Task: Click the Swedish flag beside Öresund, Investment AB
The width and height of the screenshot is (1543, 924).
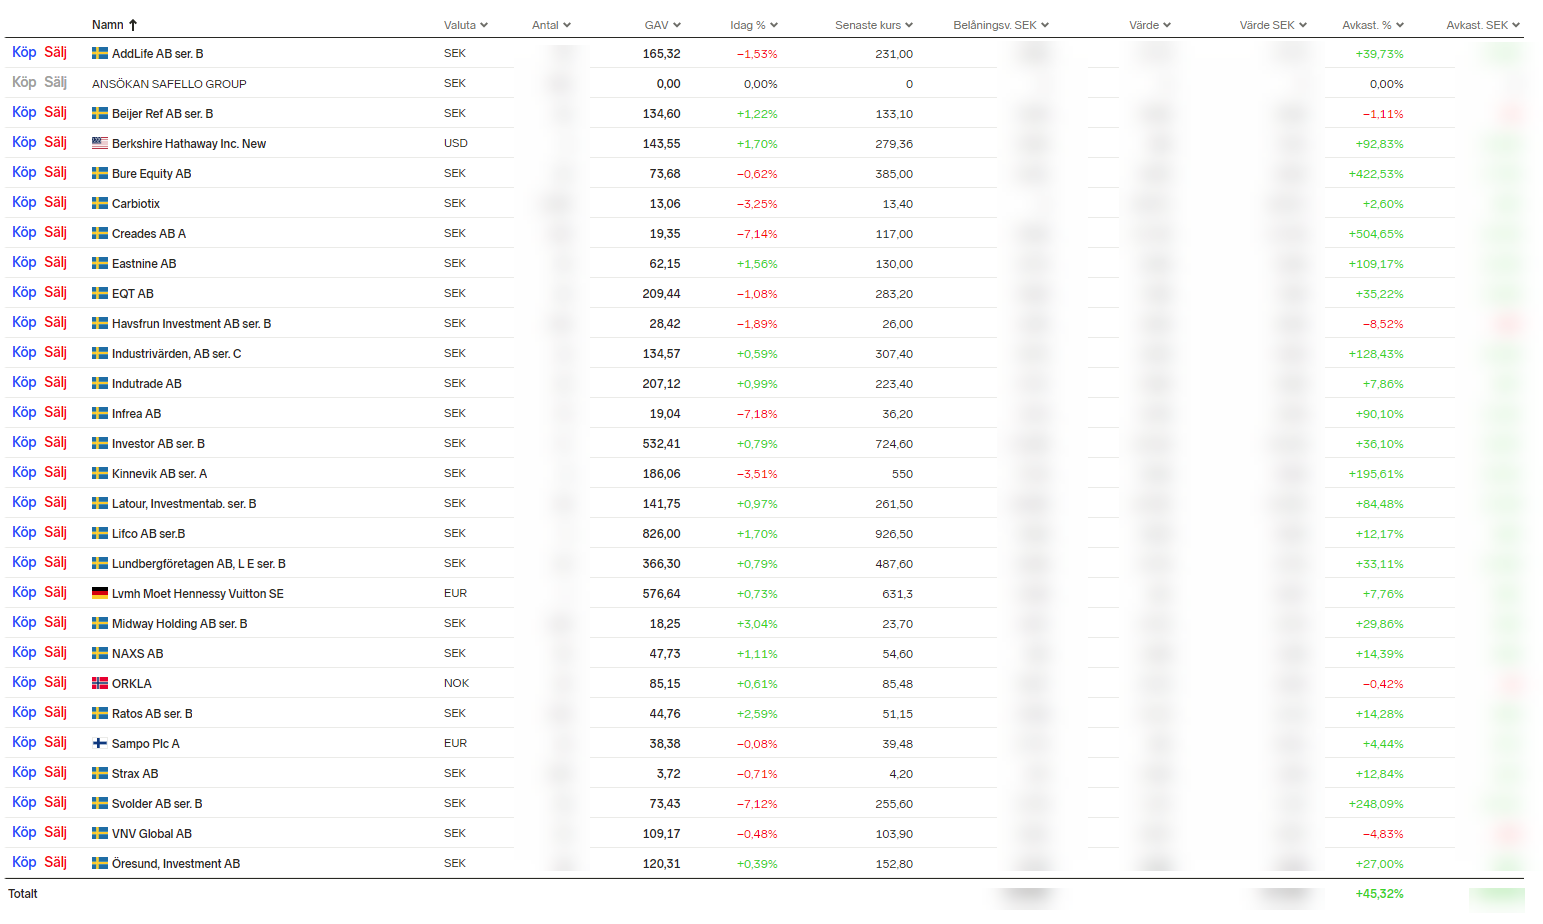Action: pyautogui.click(x=100, y=863)
